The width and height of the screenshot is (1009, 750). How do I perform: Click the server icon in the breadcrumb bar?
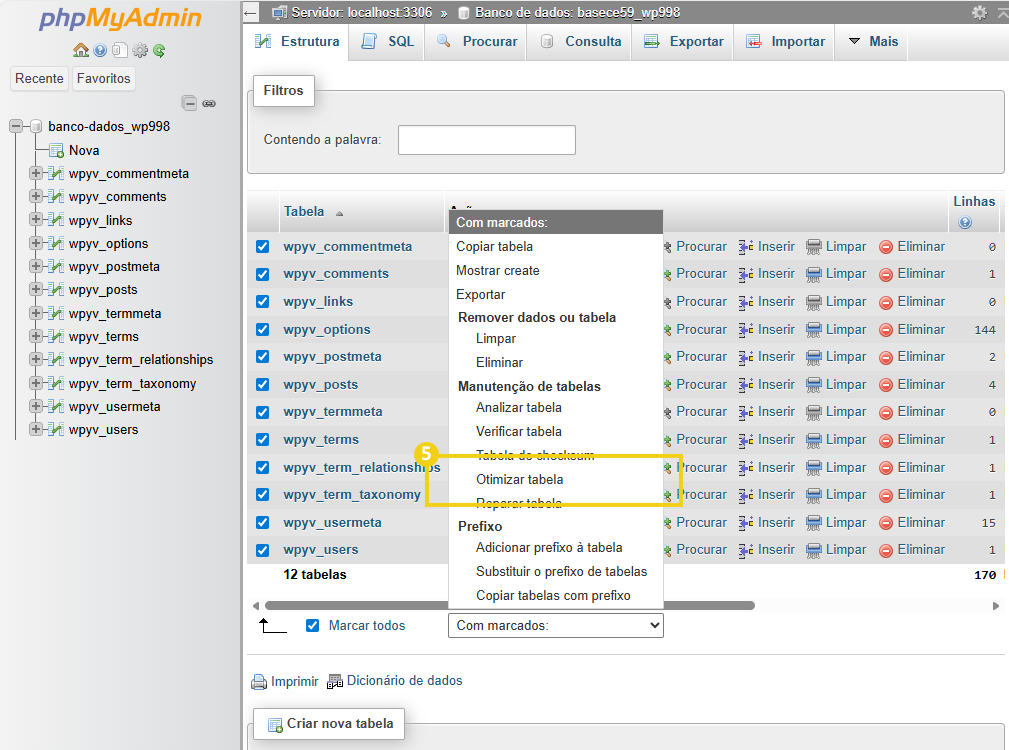click(x=281, y=11)
